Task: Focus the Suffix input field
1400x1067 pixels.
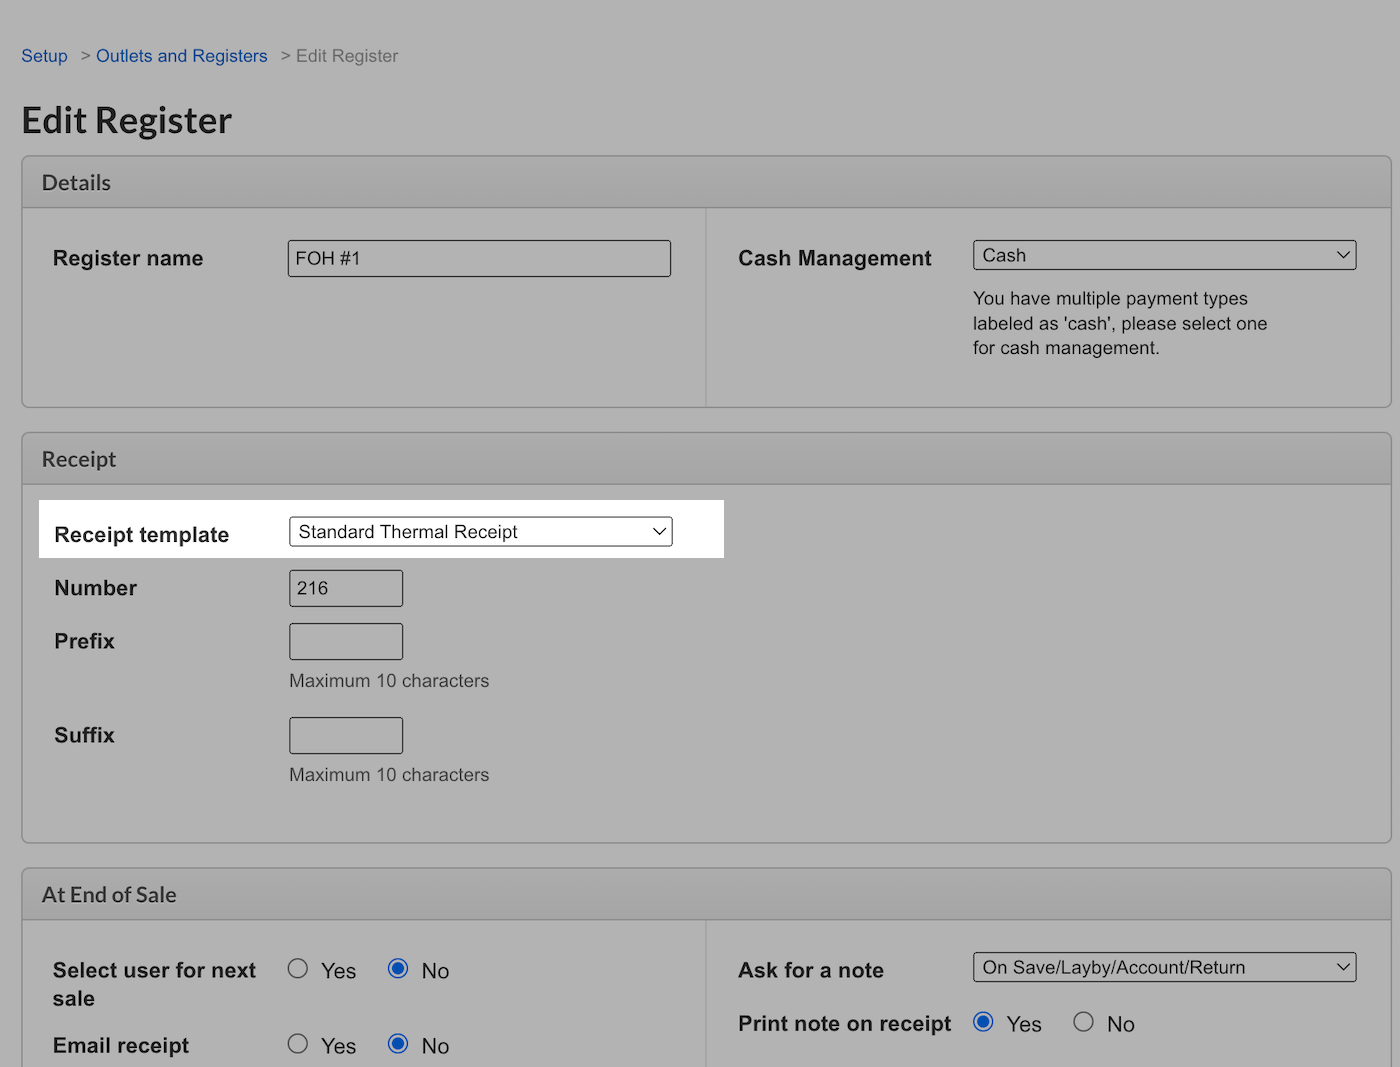Action: 346,735
